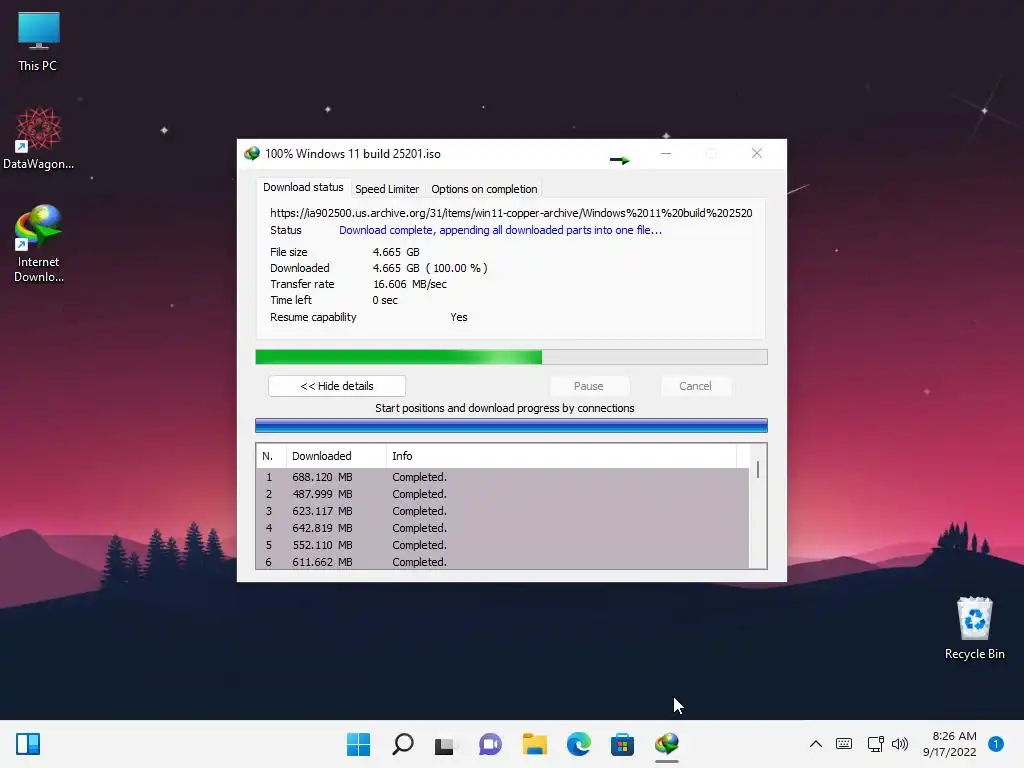Image resolution: width=1024 pixels, height=768 pixels.
Task: Click Internet Download Manager taskbar icon
Action: (666, 744)
